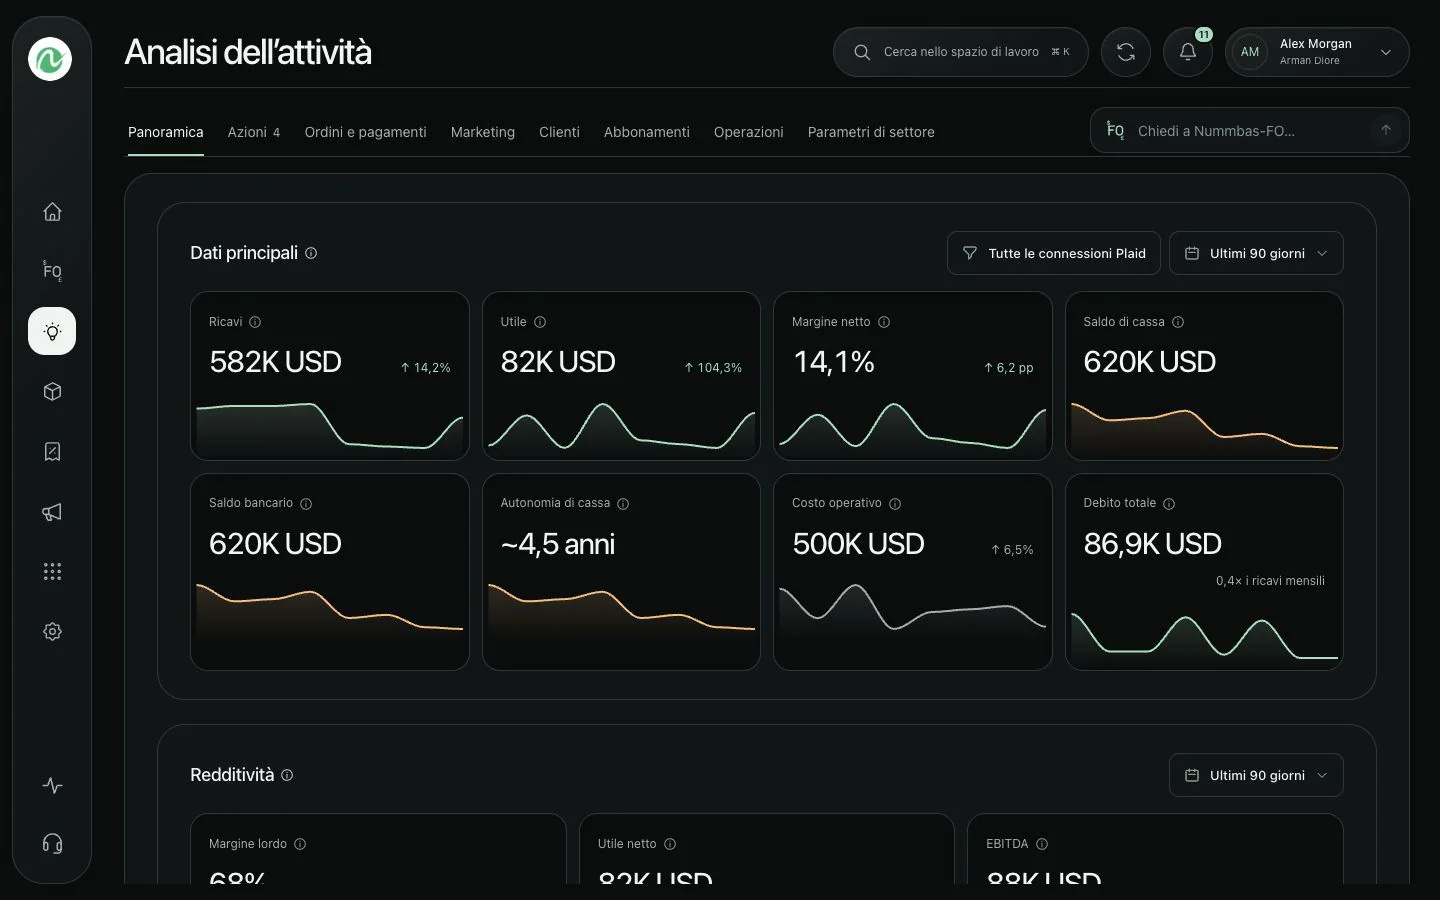Open the Clienti tab
The image size is (1440, 900).
559,132
